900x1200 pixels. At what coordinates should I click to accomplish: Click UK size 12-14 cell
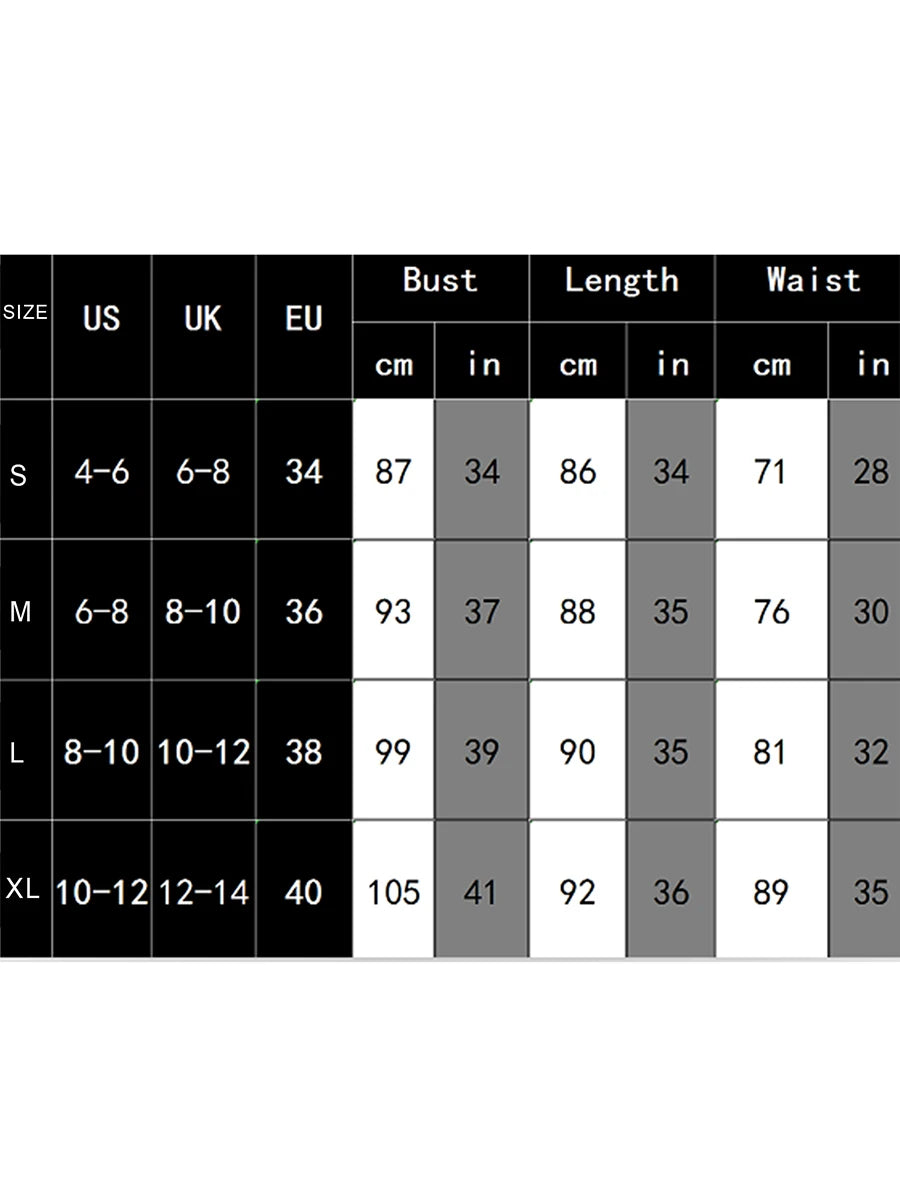tap(203, 892)
